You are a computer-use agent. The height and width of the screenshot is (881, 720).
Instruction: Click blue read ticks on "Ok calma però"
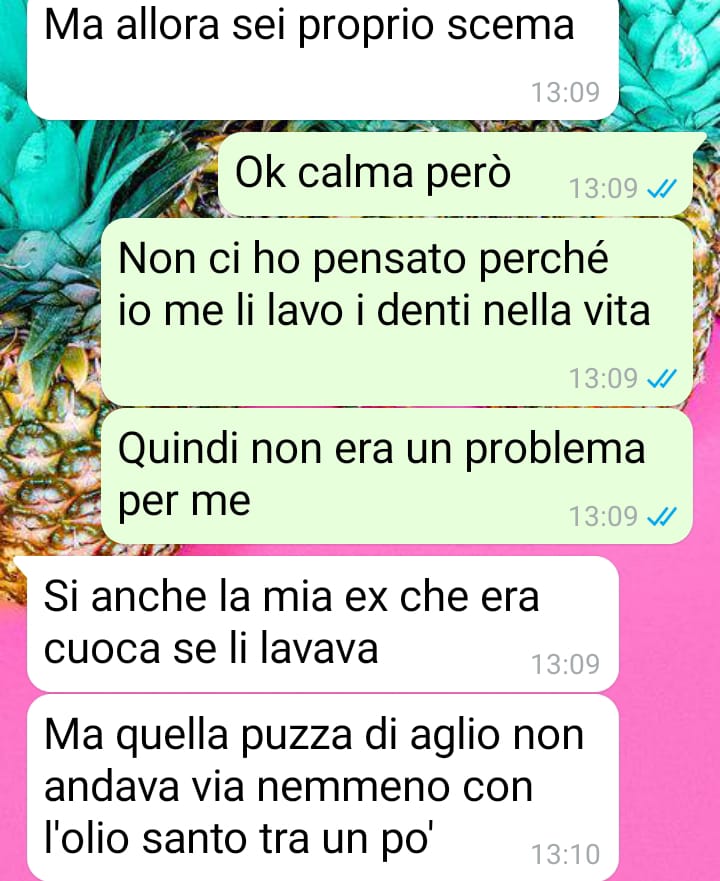(x=662, y=189)
